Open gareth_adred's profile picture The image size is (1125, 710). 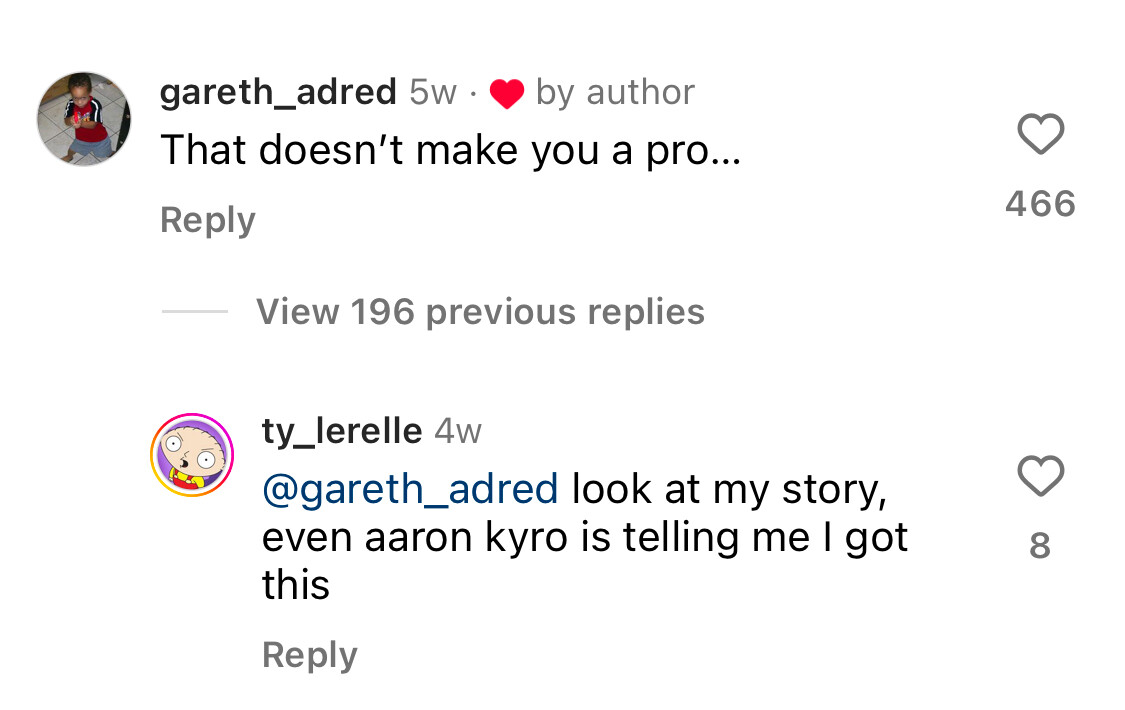pyautogui.click(x=85, y=118)
